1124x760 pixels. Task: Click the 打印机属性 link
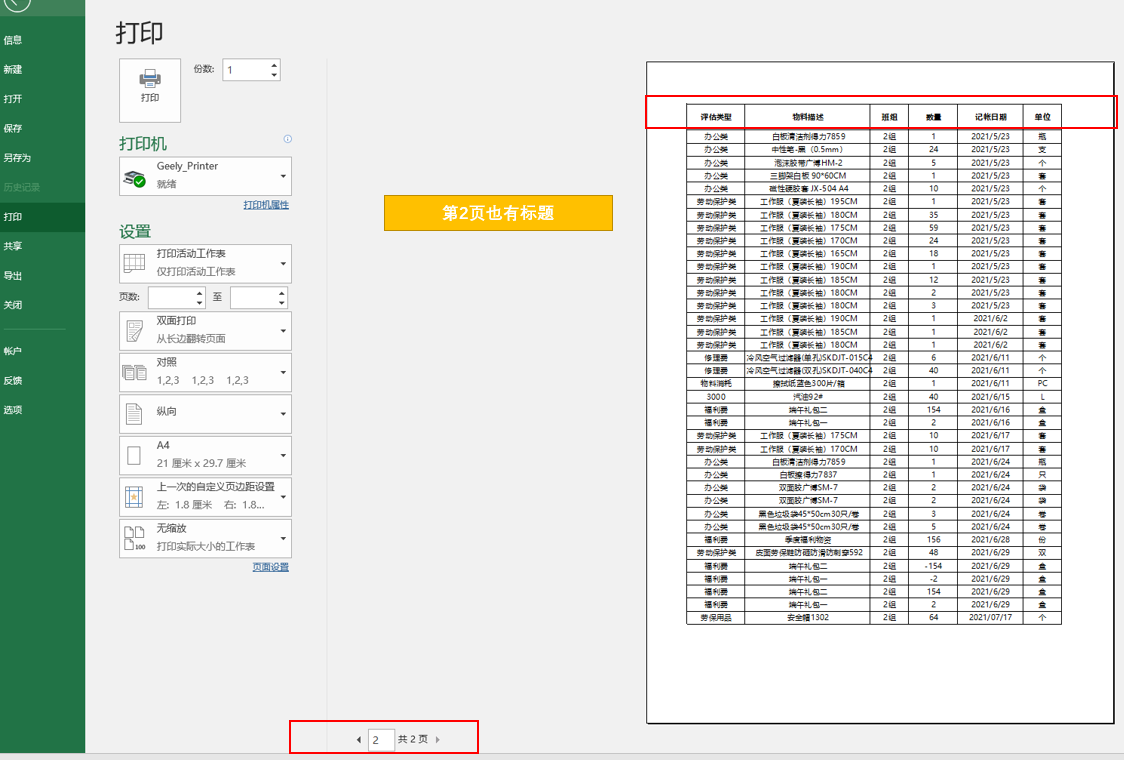[x=266, y=205]
